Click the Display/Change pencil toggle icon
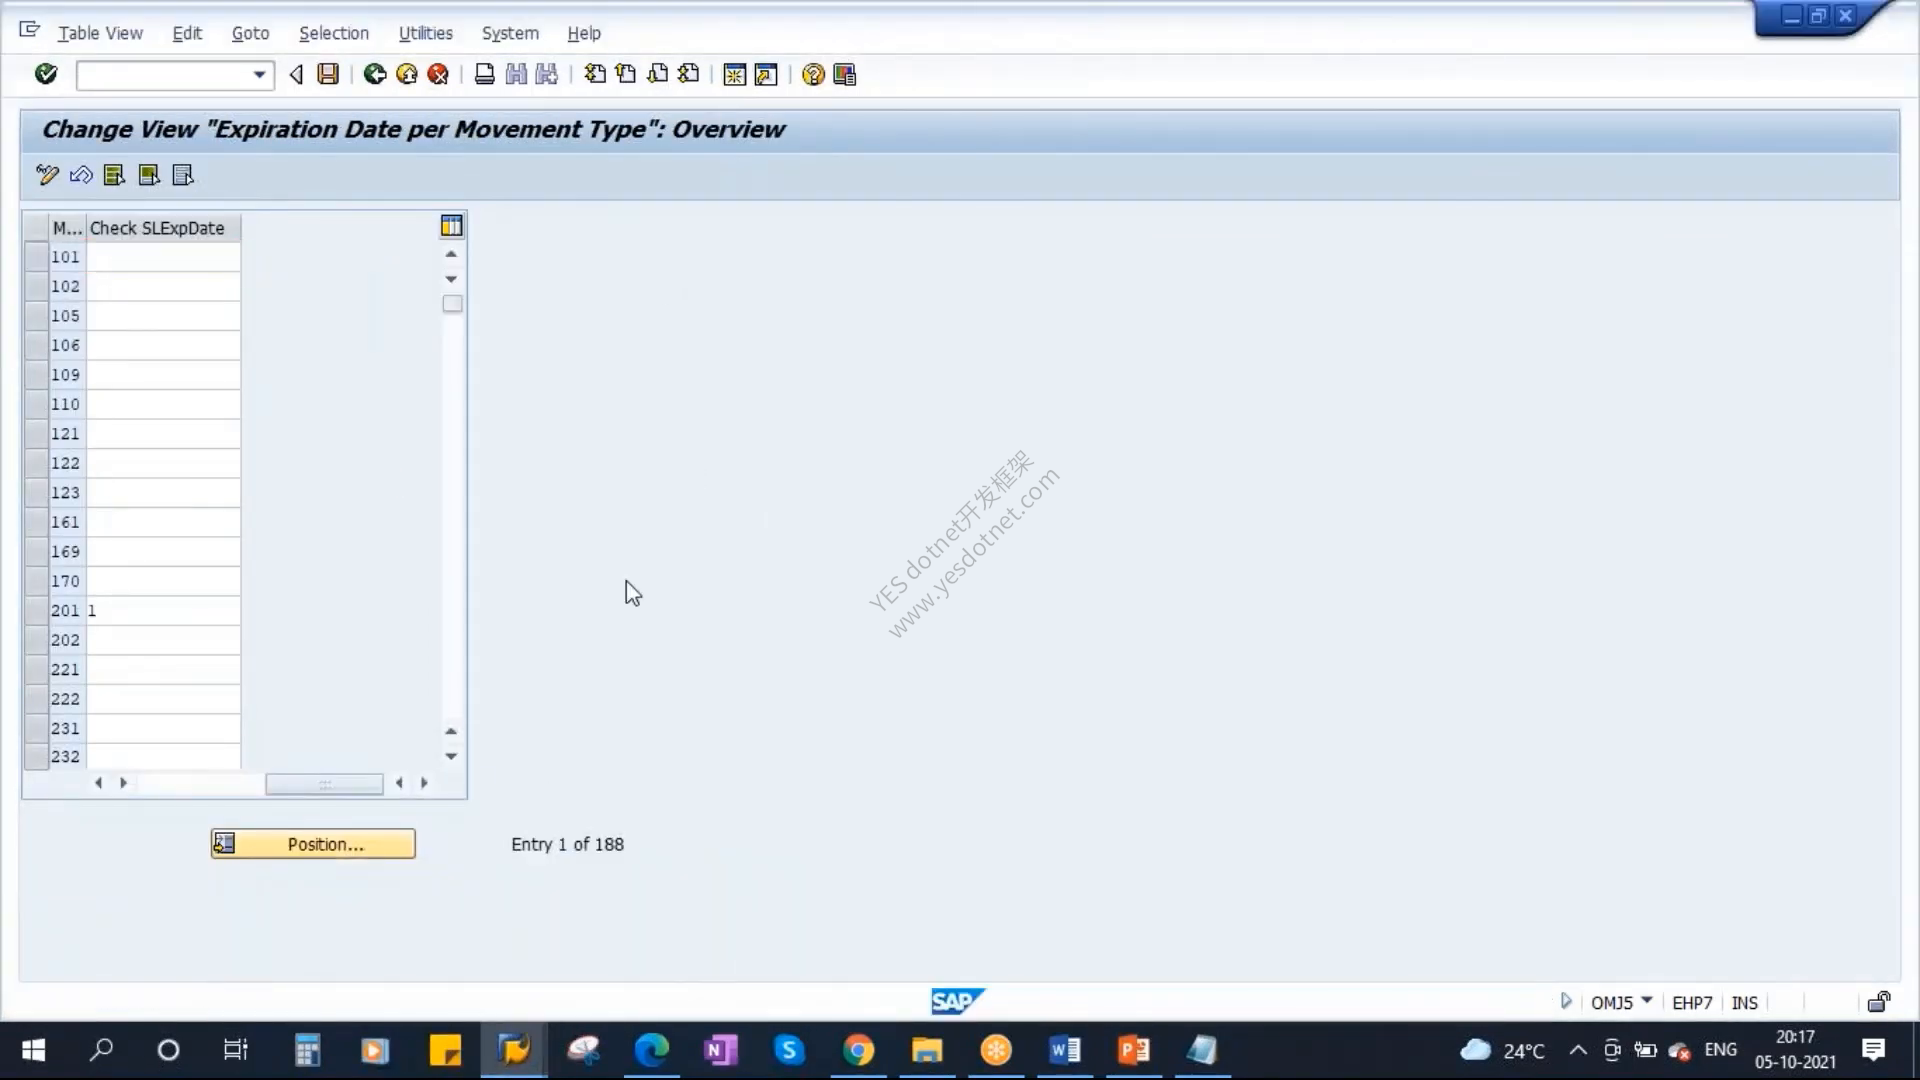 click(x=47, y=175)
